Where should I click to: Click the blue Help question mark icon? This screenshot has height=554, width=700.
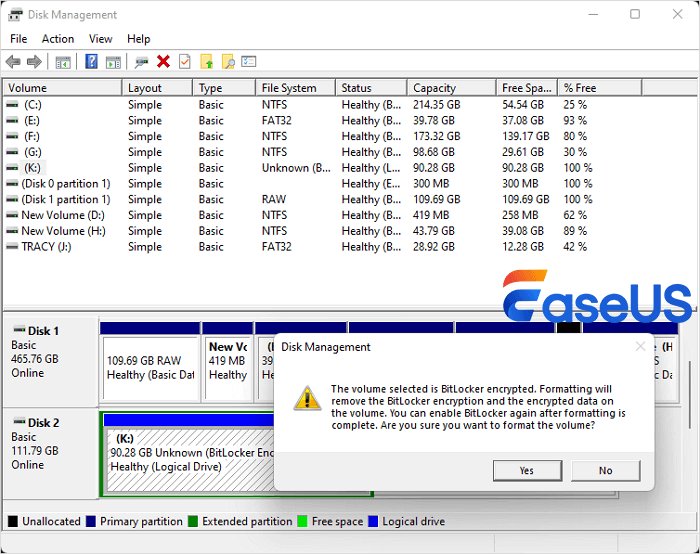(x=91, y=62)
